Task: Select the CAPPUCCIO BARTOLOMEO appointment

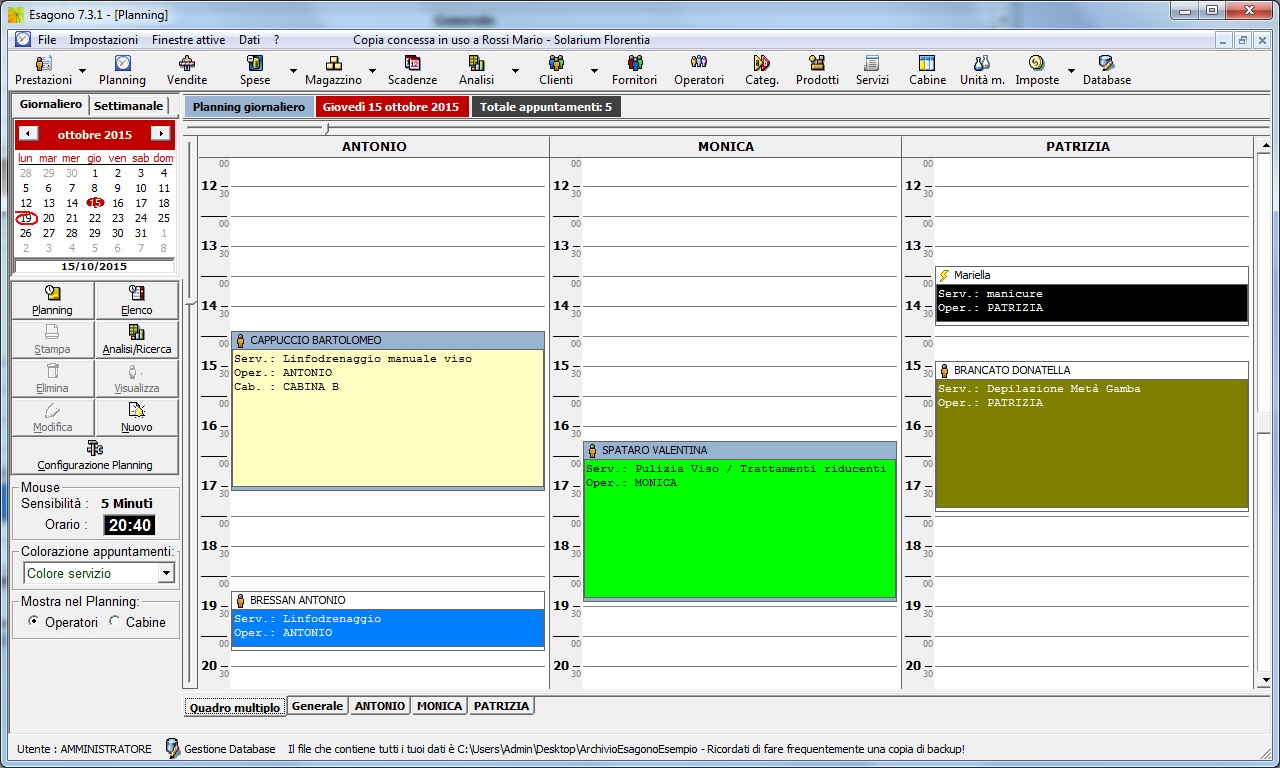Action: (x=388, y=410)
